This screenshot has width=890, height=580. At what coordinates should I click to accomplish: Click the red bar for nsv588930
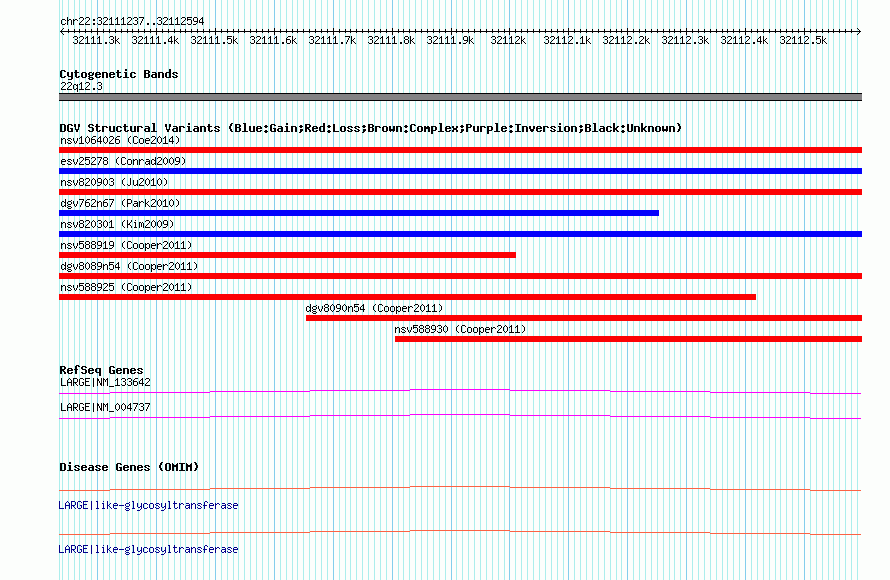point(628,339)
